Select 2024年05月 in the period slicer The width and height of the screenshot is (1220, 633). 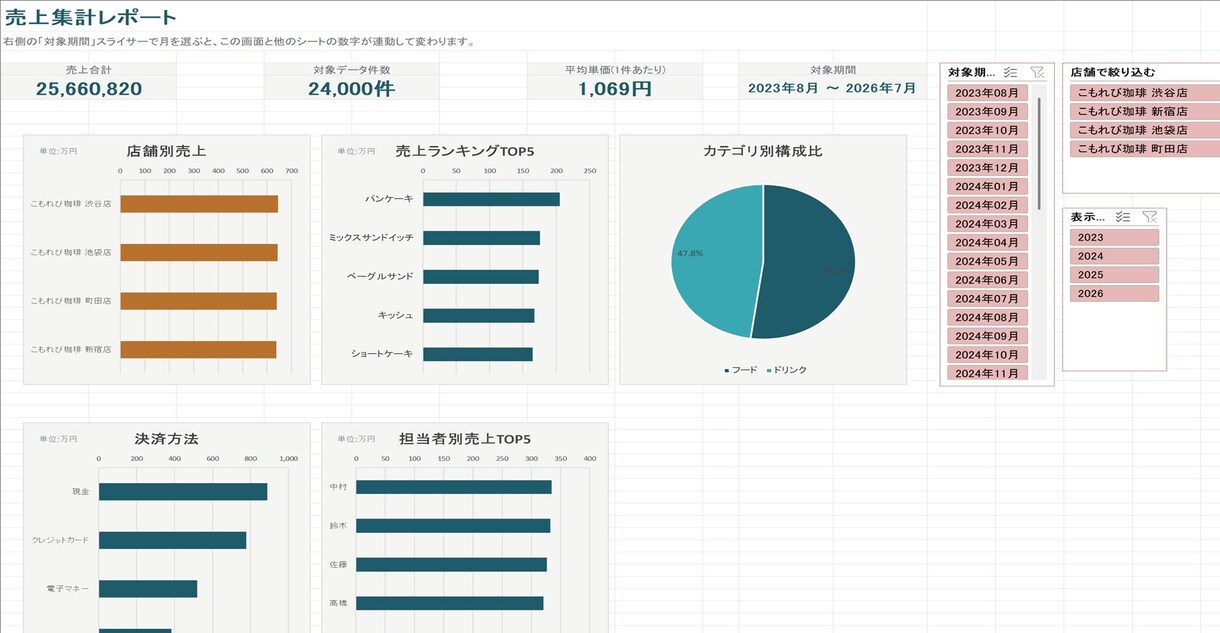(x=987, y=261)
